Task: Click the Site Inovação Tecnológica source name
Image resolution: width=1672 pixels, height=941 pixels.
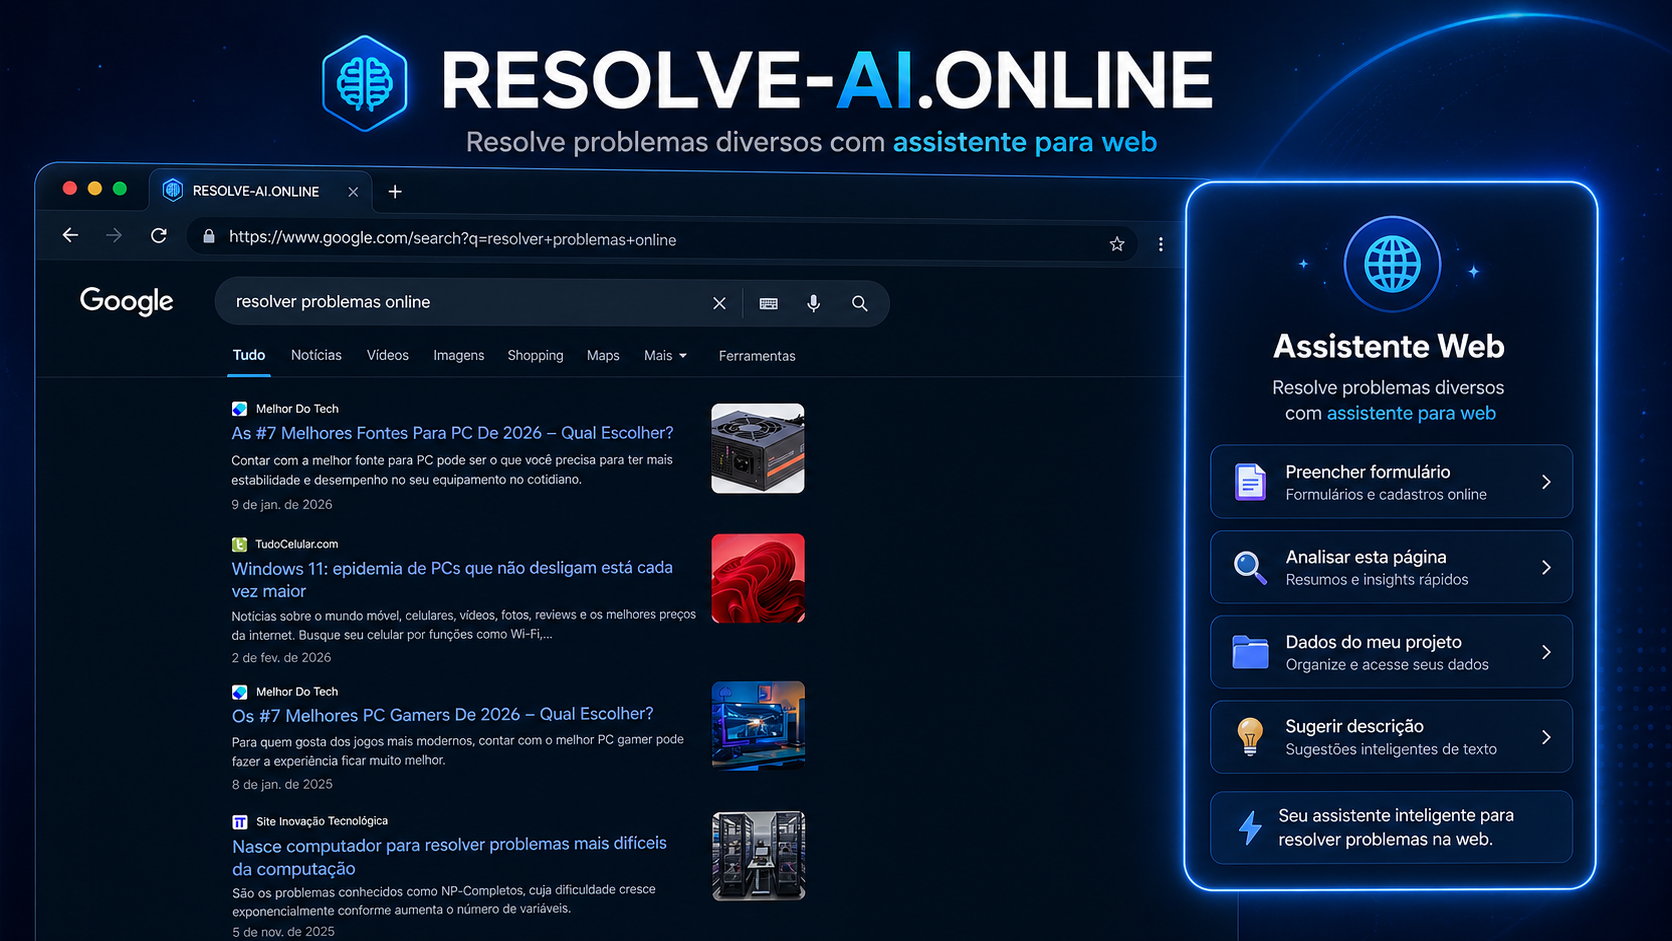Action: (x=322, y=821)
